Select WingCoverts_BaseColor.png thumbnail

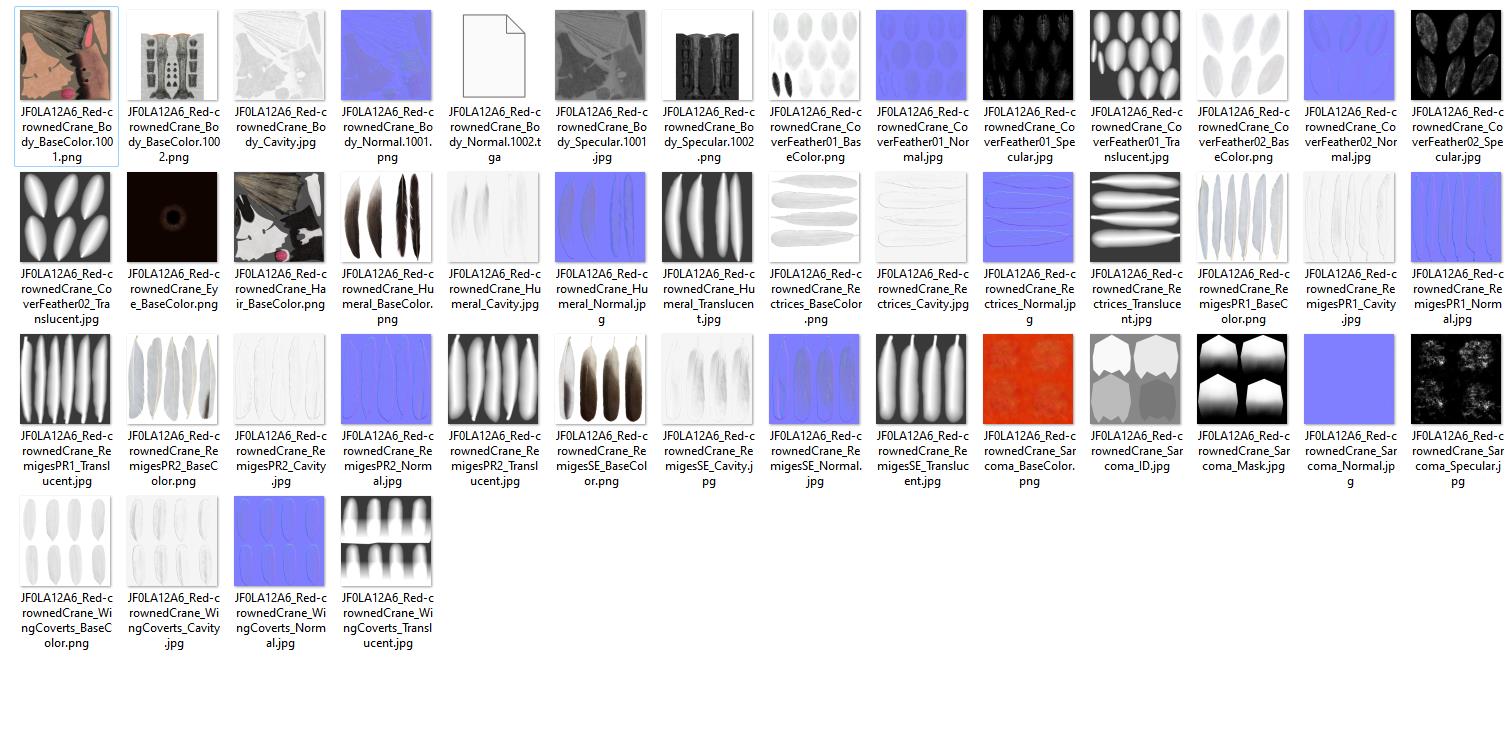pyautogui.click(x=66, y=541)
